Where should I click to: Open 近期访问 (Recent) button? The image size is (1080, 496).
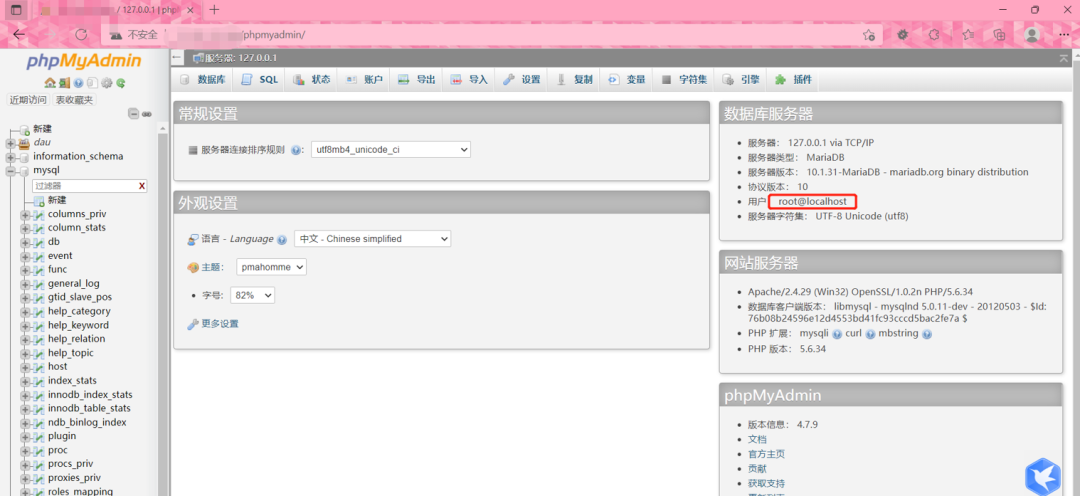tap(28, 100)
